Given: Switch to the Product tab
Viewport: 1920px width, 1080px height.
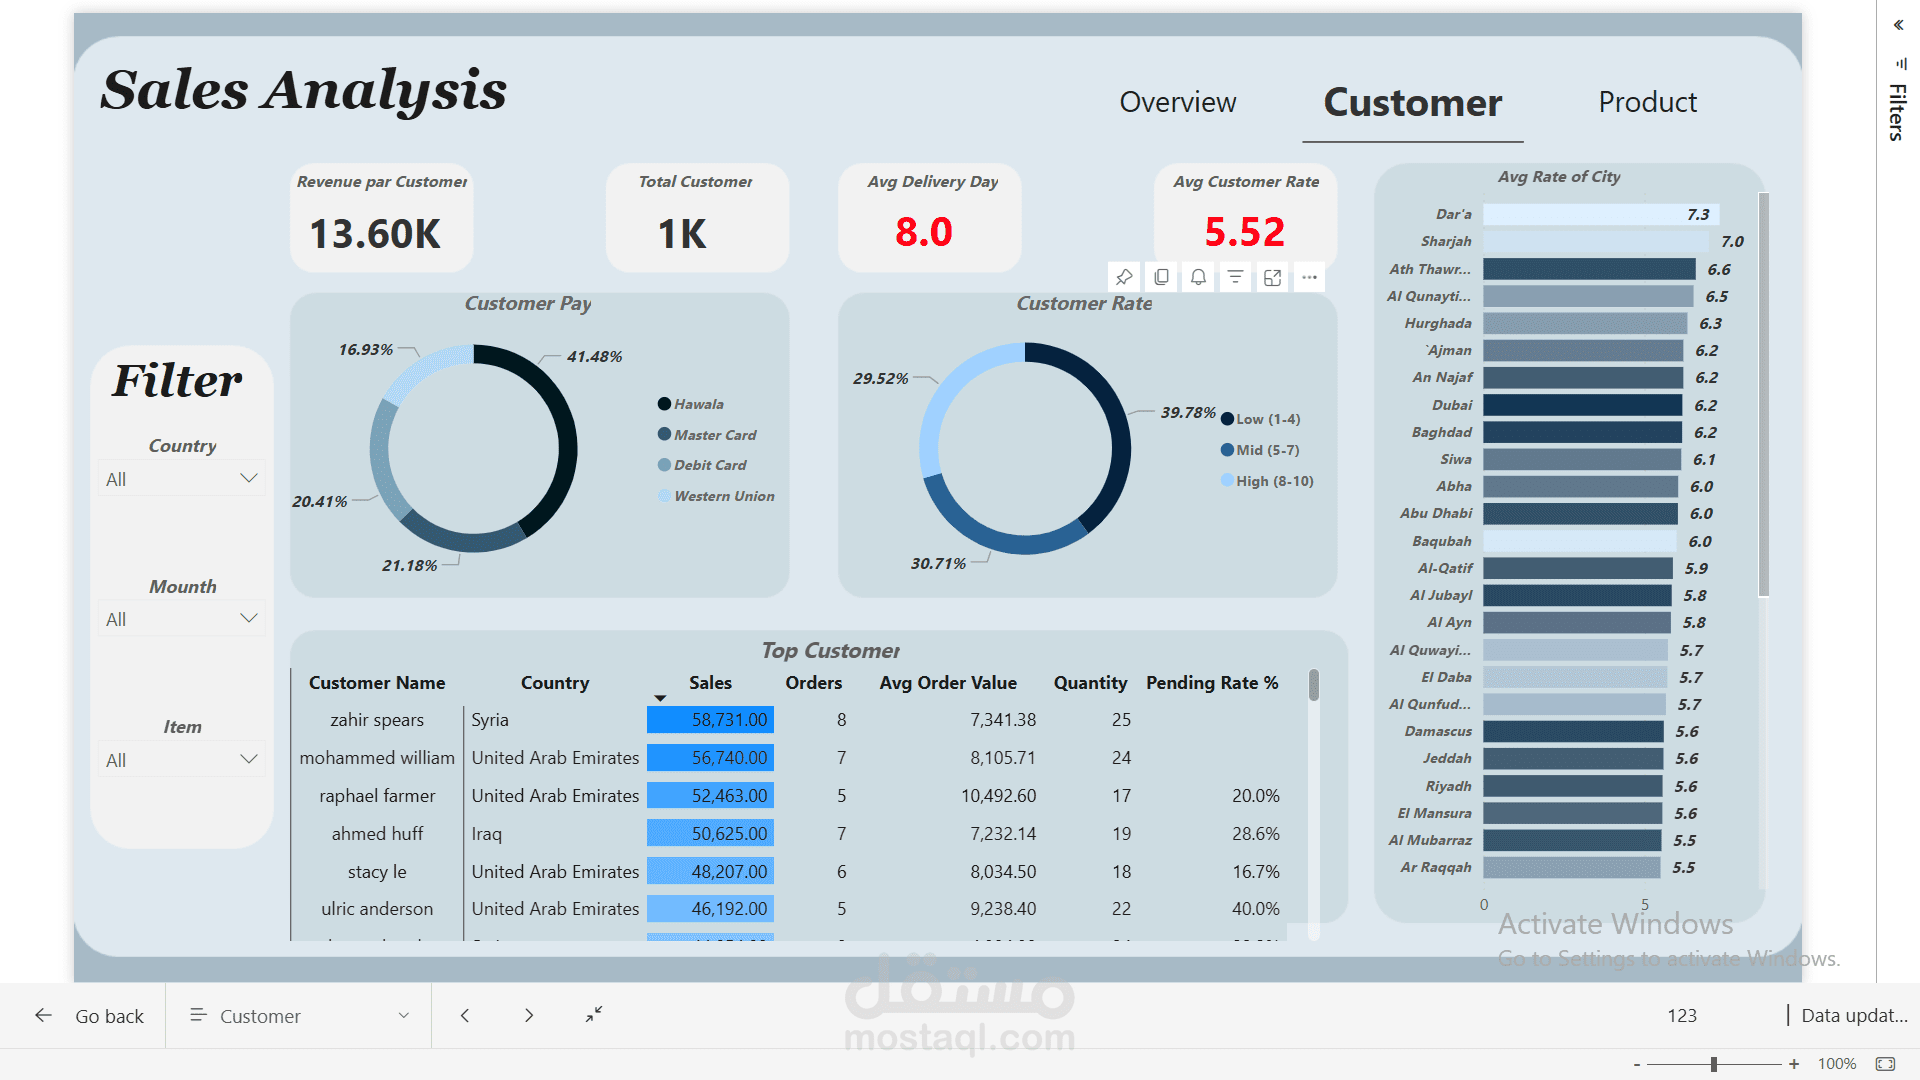Looking at the screenshot, I should pyautogui.click(x=1647, y=102).
